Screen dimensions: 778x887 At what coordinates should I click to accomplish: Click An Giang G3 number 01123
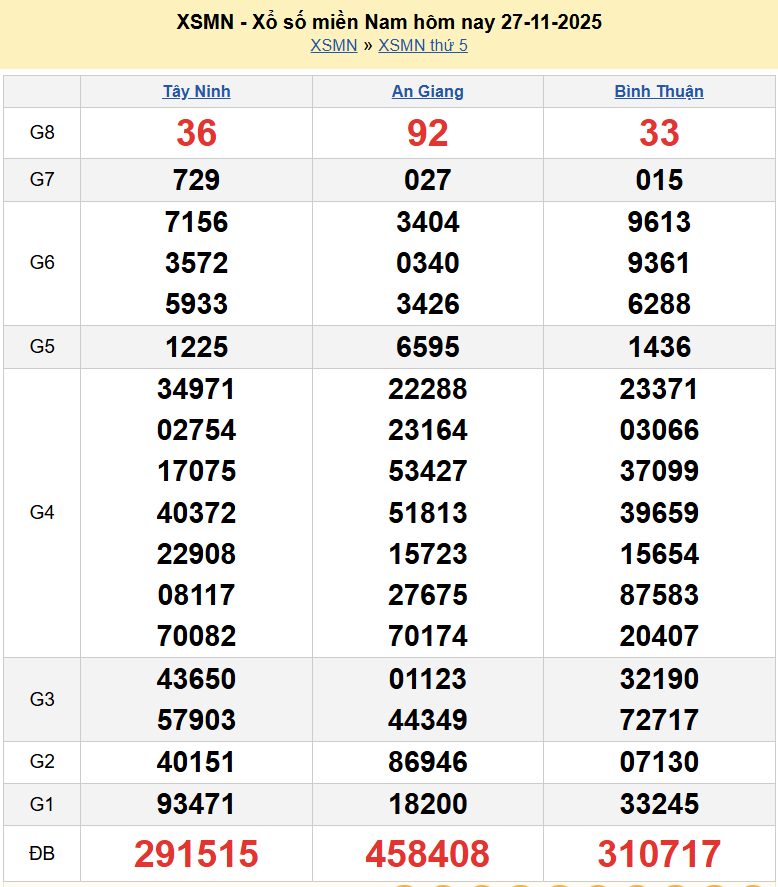tap(427, 679)
